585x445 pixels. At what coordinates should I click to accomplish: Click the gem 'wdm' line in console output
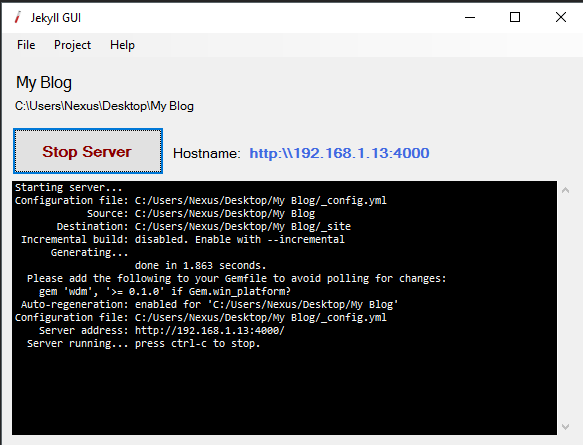[x=165, y=291]
